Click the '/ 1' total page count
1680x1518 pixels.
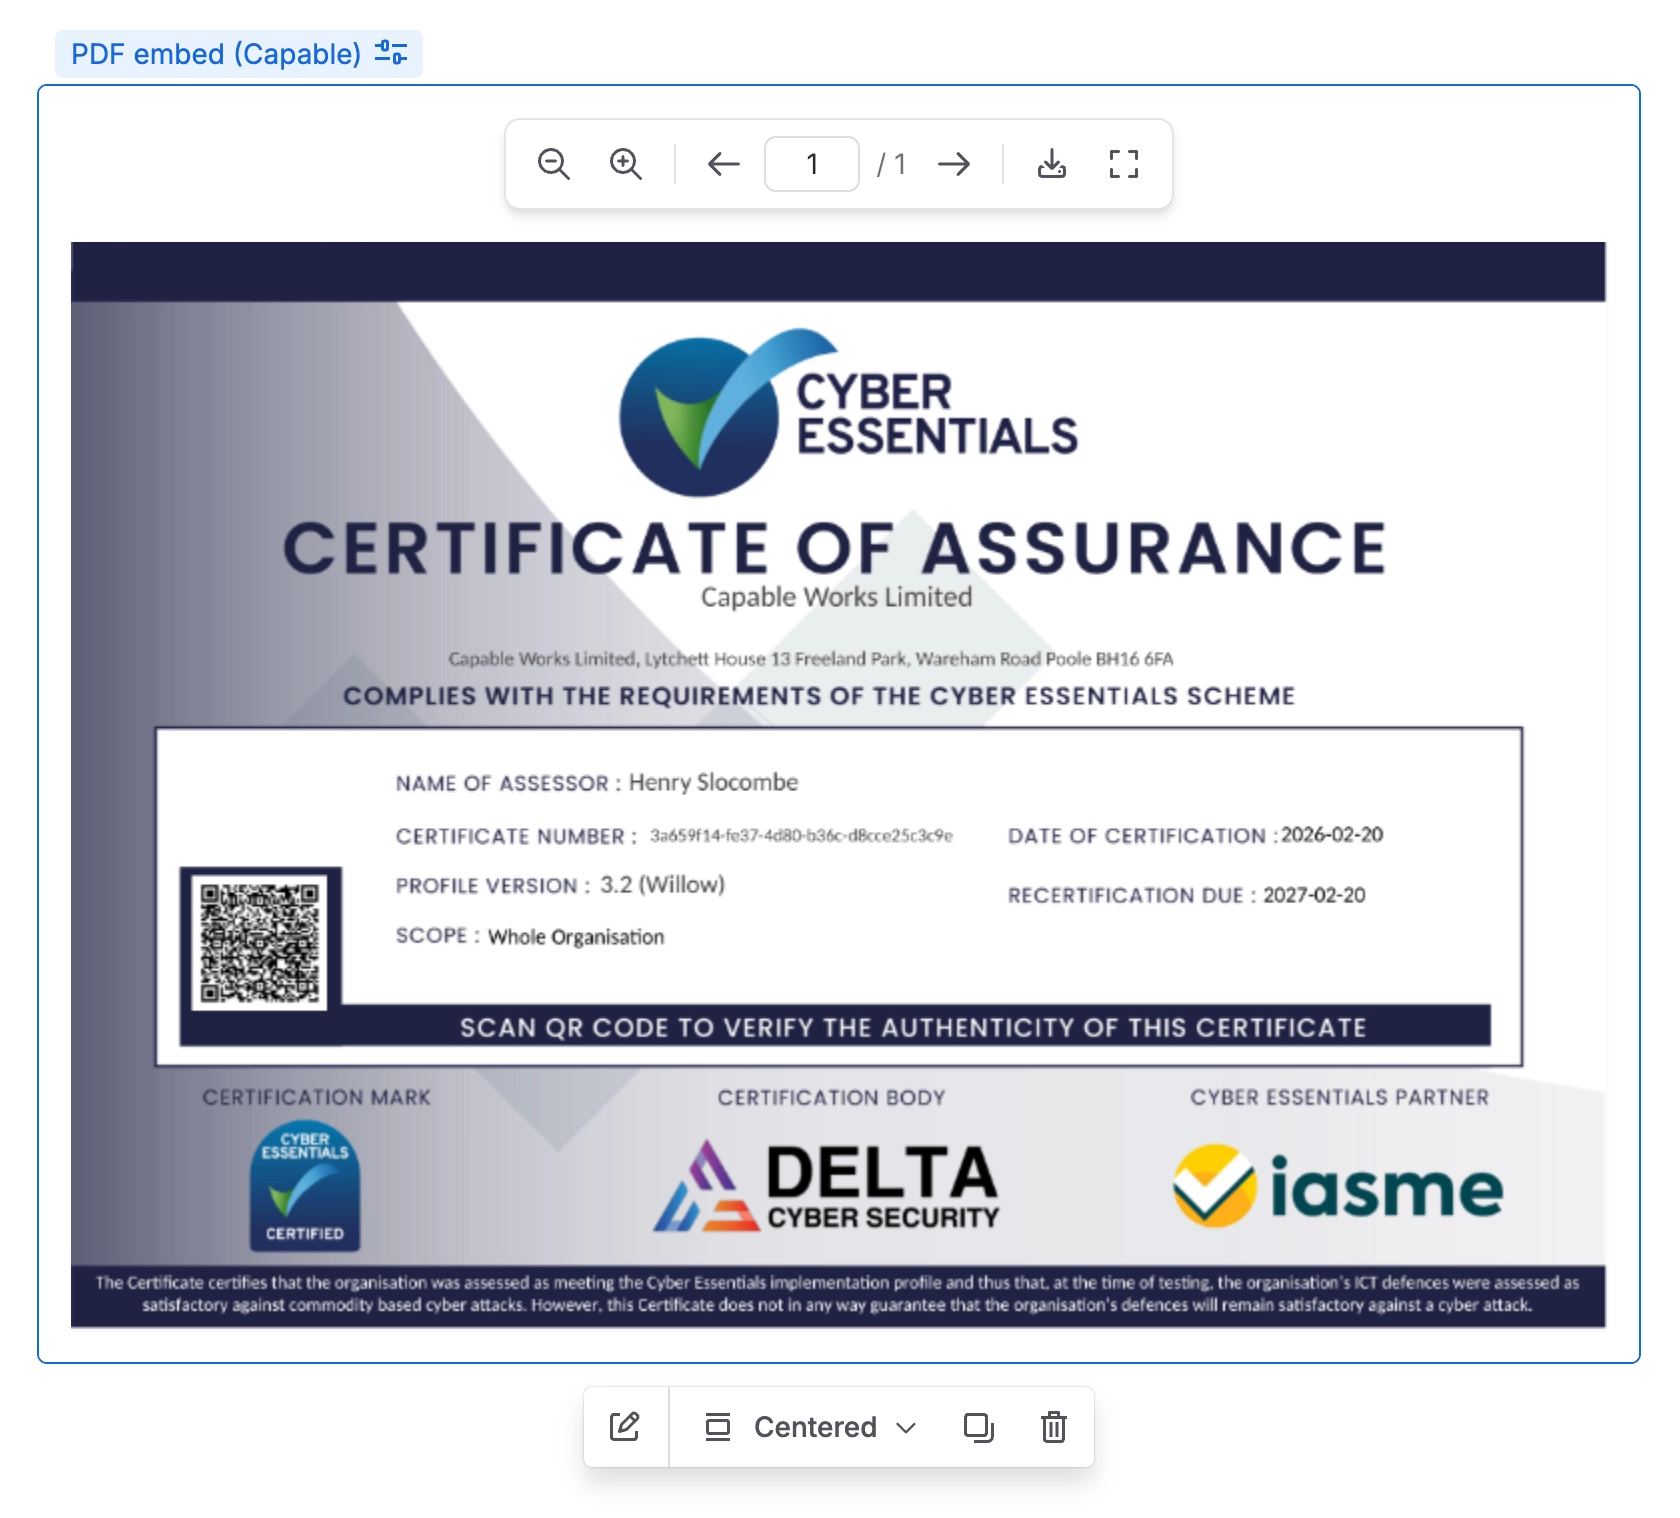click(x=892, y=164)
